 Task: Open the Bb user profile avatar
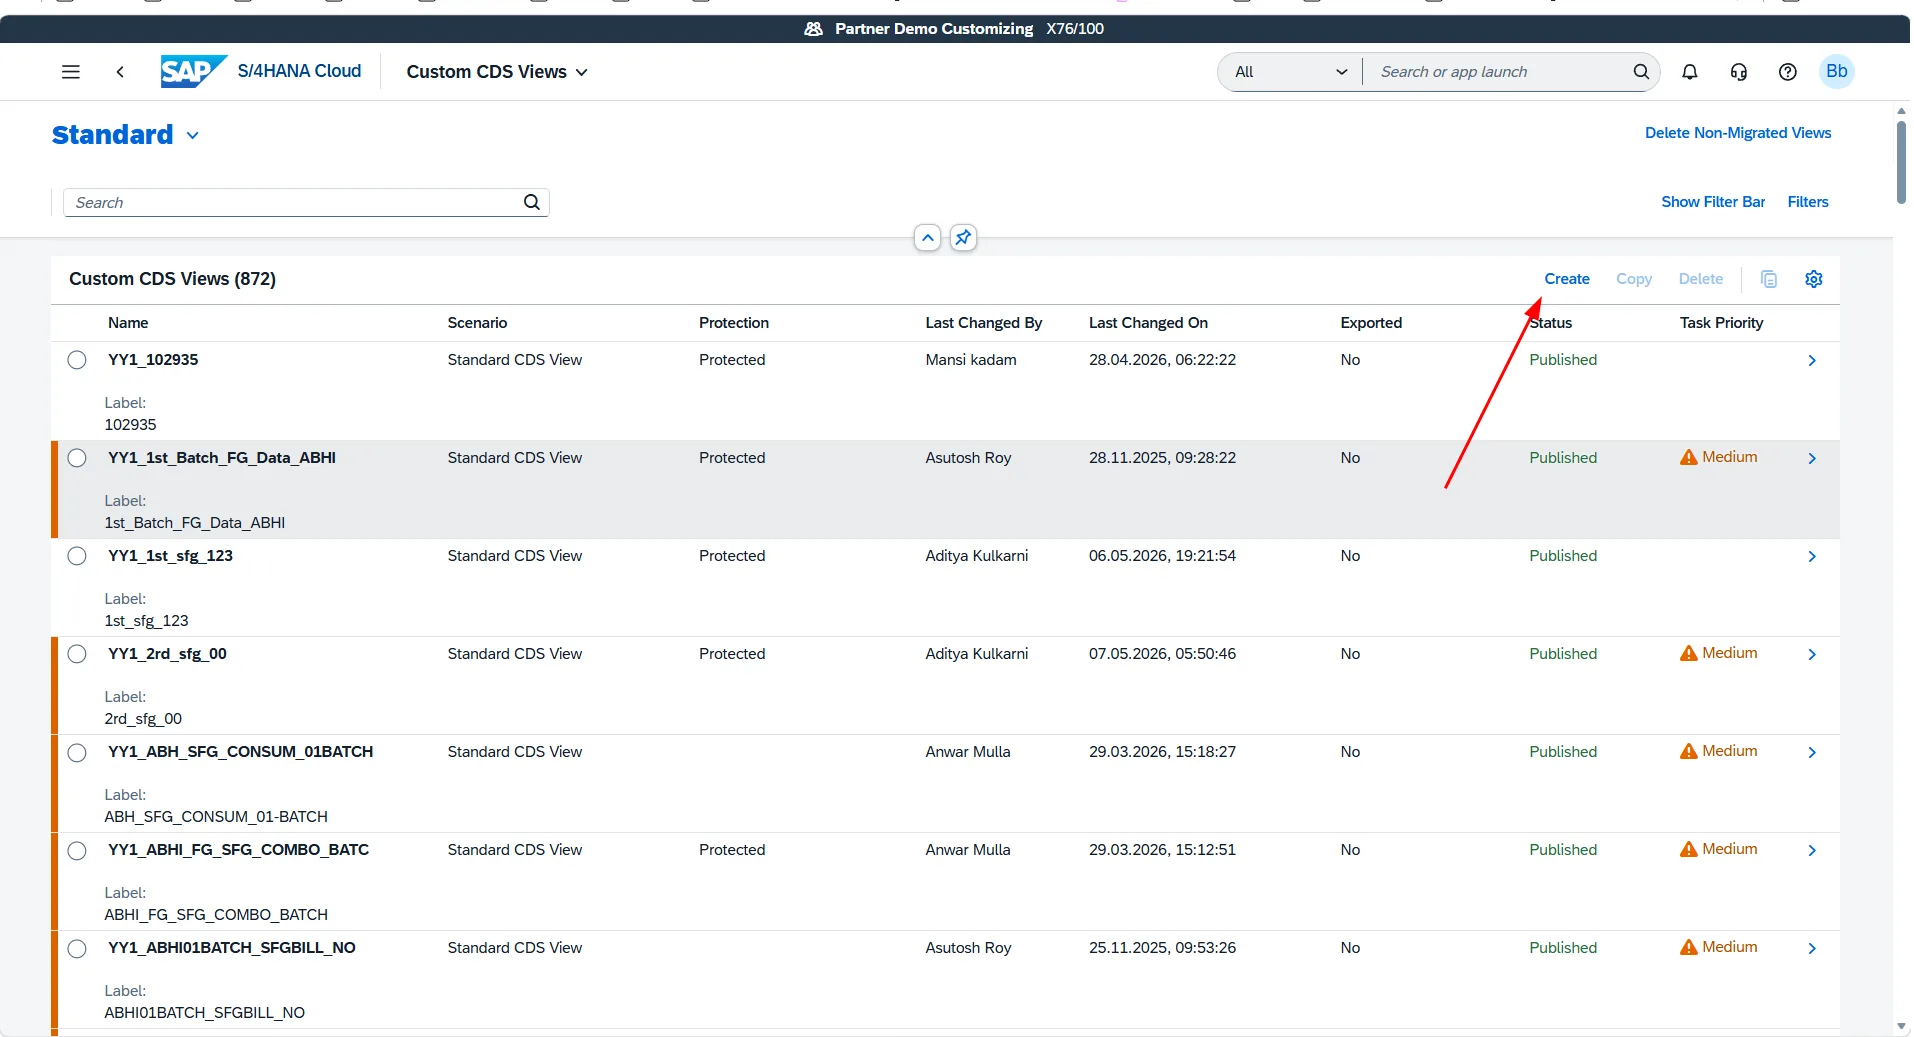click(x=1837, y=72)
